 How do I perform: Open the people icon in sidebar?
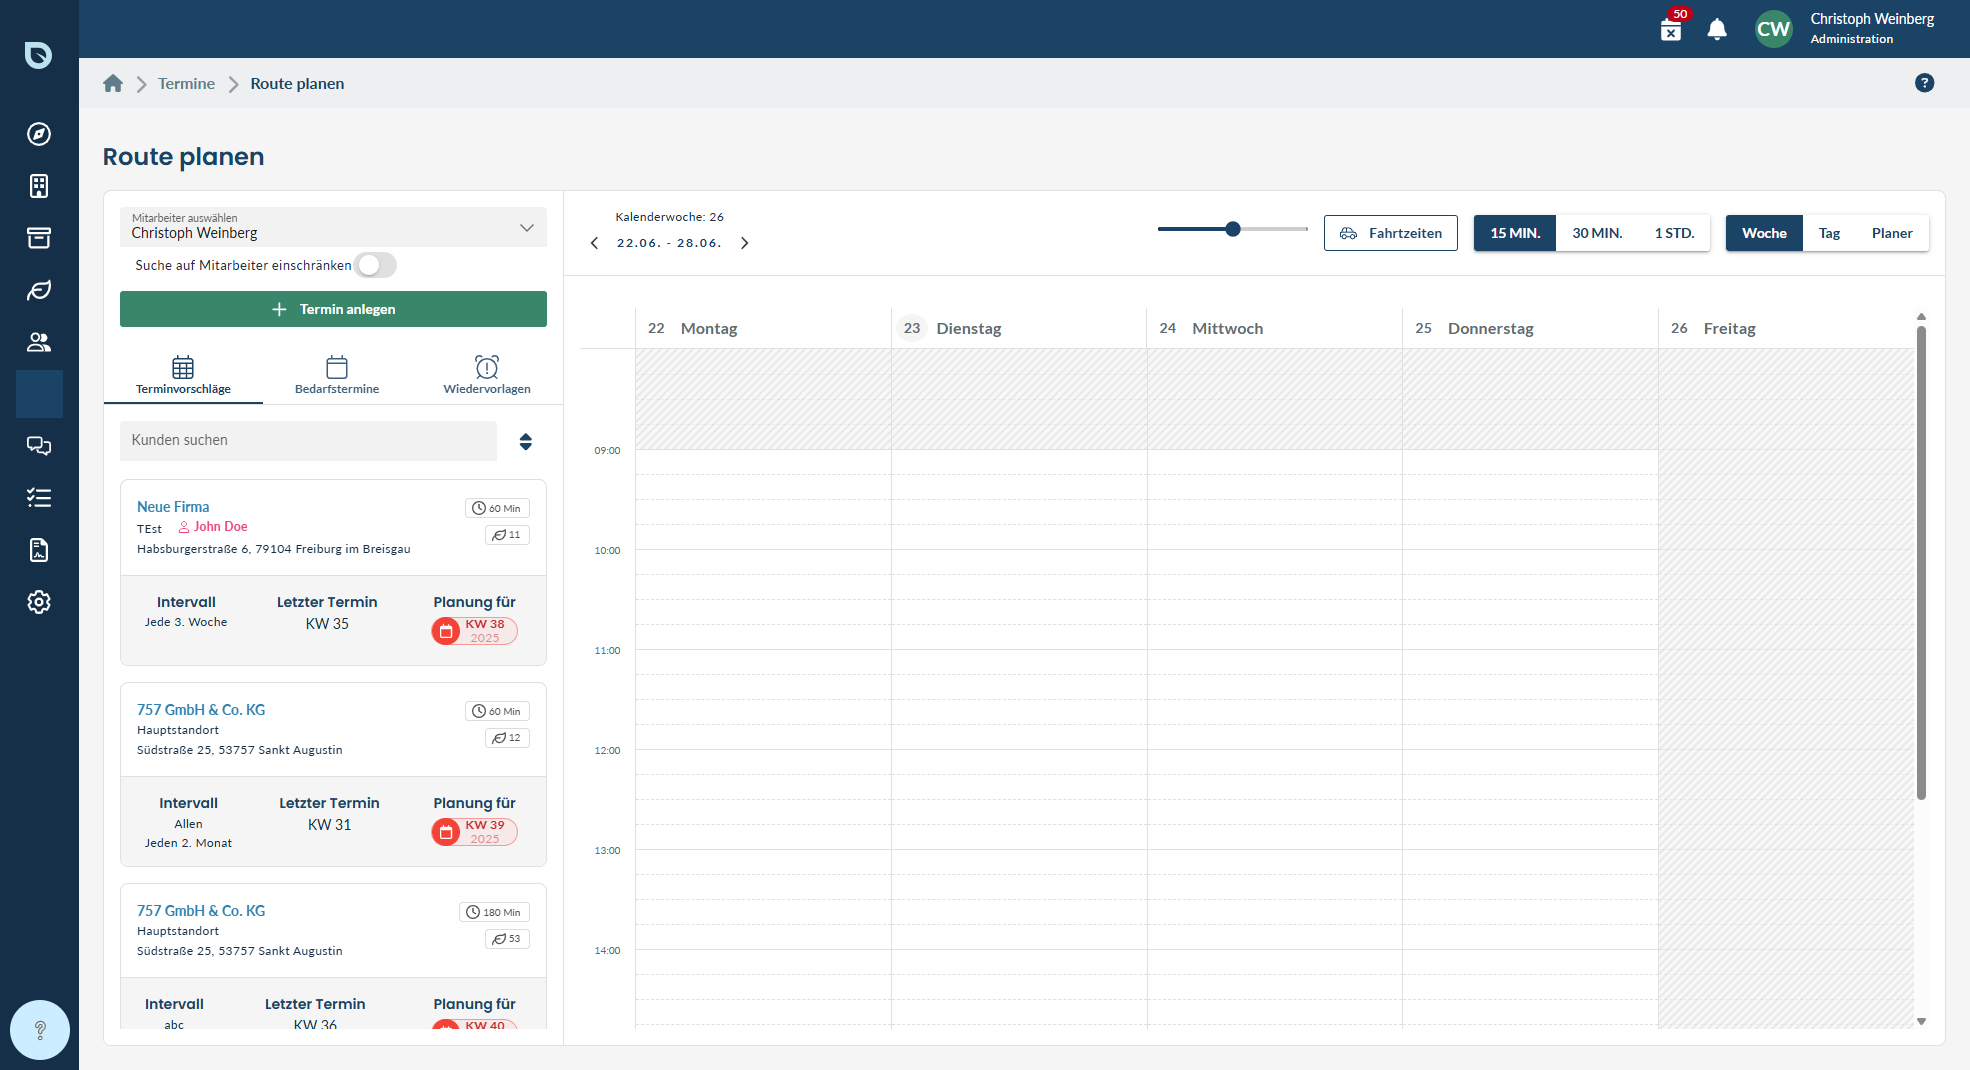[39, 342]
